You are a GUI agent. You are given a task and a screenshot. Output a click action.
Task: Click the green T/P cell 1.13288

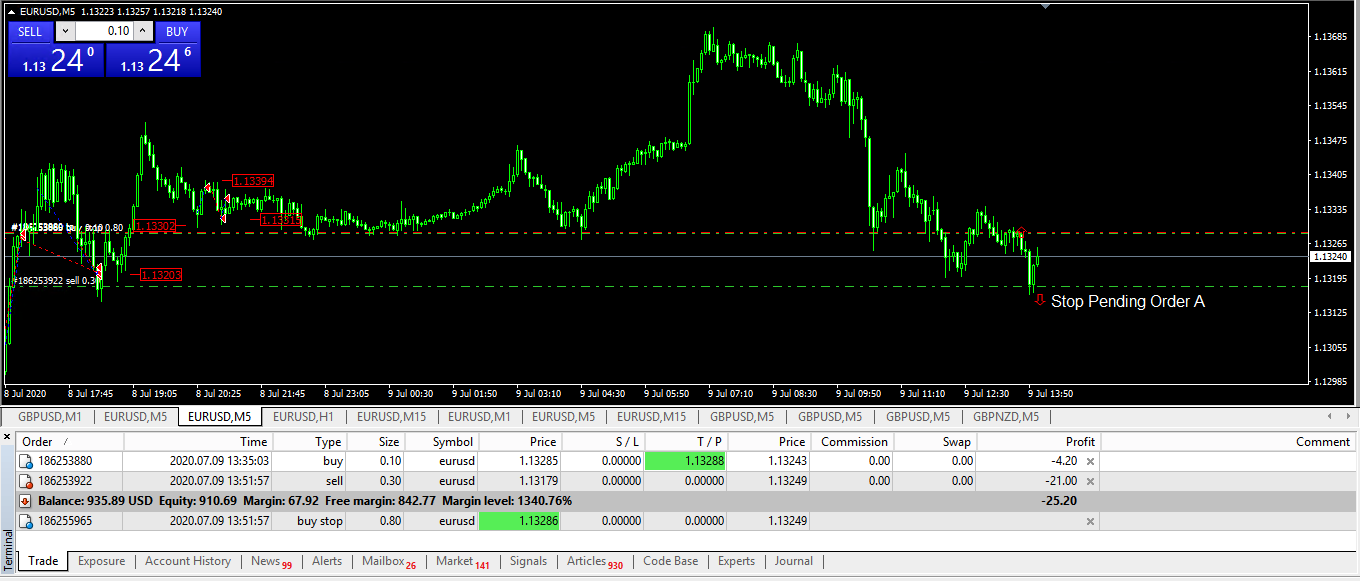(687, 461)
